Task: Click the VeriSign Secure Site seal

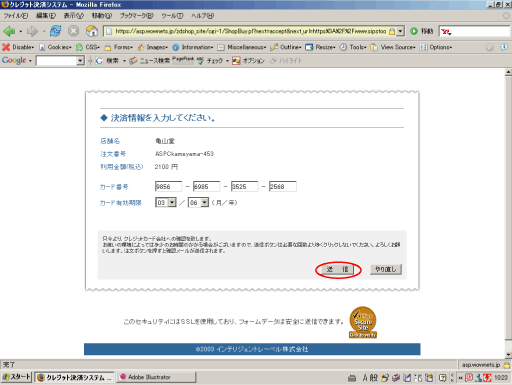Action: (363, 322)
